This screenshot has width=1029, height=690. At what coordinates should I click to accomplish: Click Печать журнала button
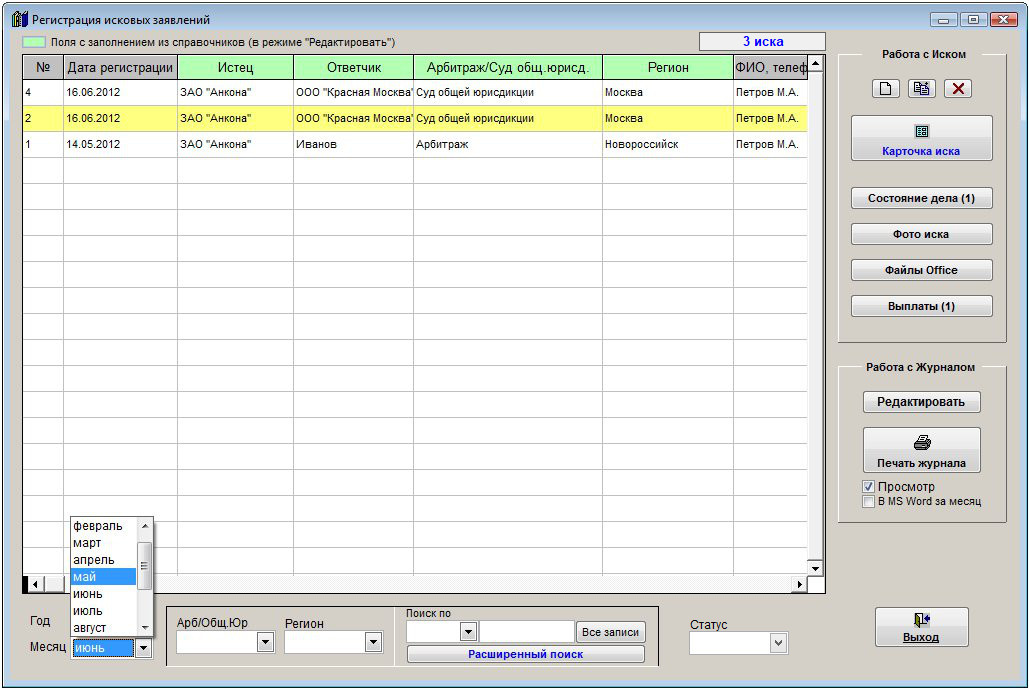pyautogui.click(x=921, y=450)
